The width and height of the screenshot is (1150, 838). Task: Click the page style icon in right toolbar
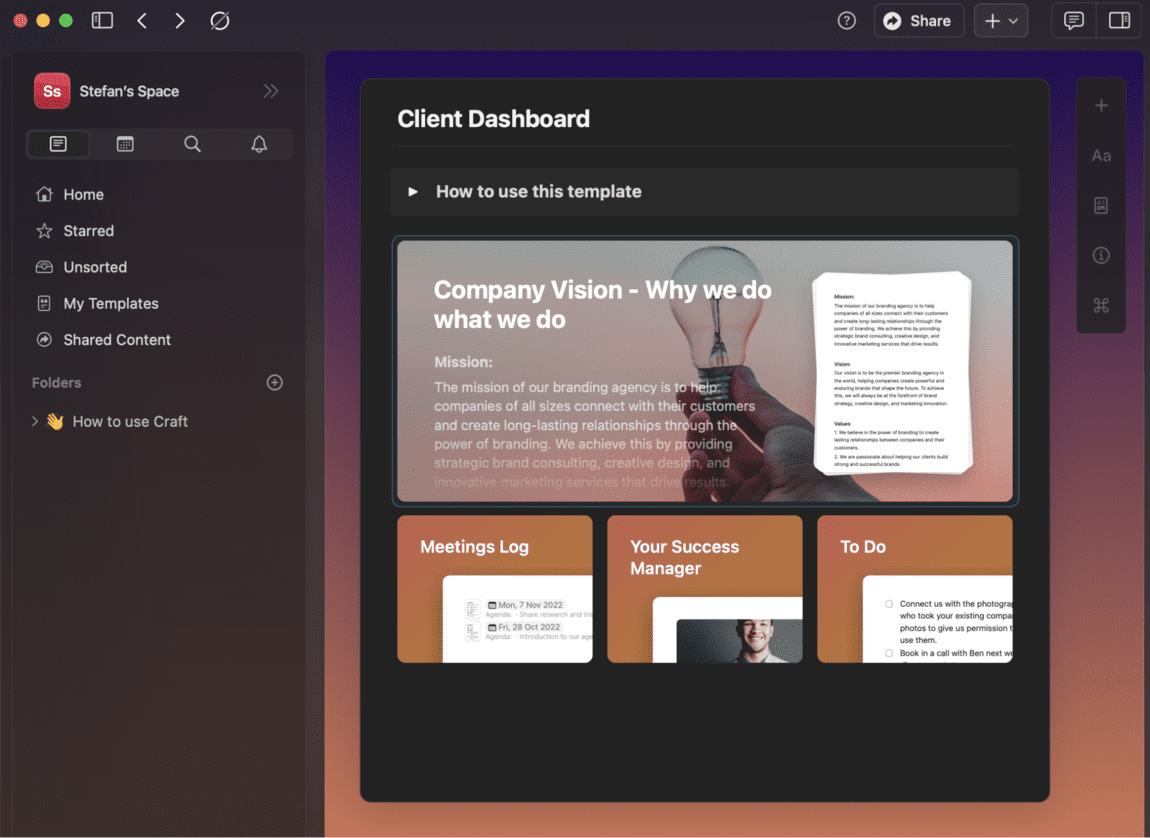coord(1101,205)
